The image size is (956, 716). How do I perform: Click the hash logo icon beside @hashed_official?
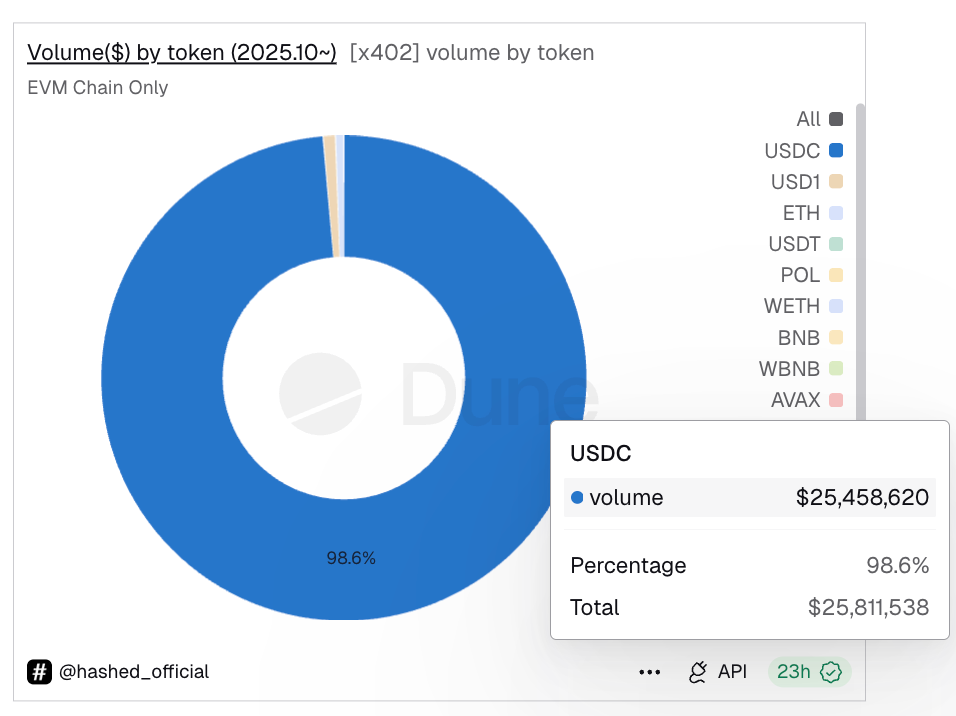coord(38,672)
